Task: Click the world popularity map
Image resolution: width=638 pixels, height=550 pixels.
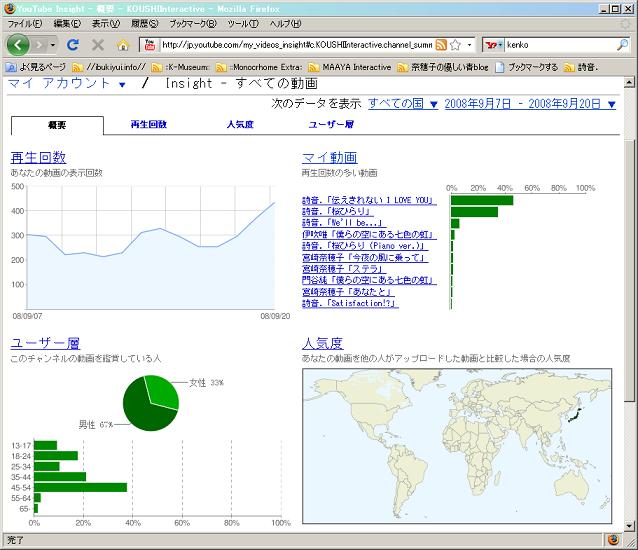Action: [457, 446]
